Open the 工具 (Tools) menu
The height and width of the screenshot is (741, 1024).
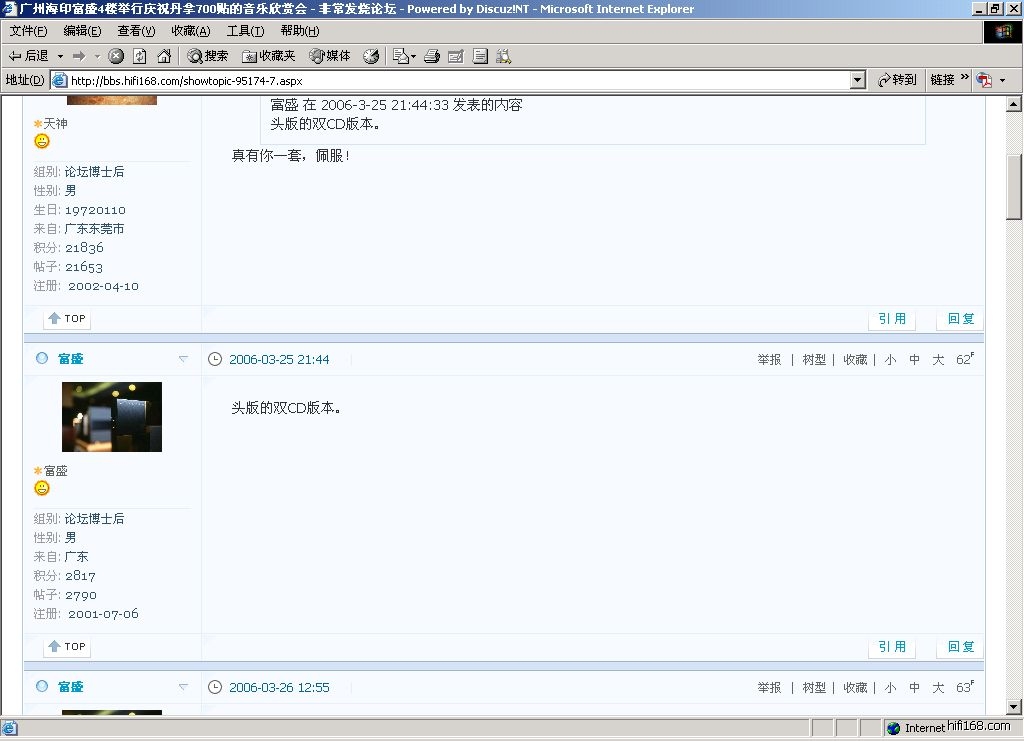click(x=245, y=31)
